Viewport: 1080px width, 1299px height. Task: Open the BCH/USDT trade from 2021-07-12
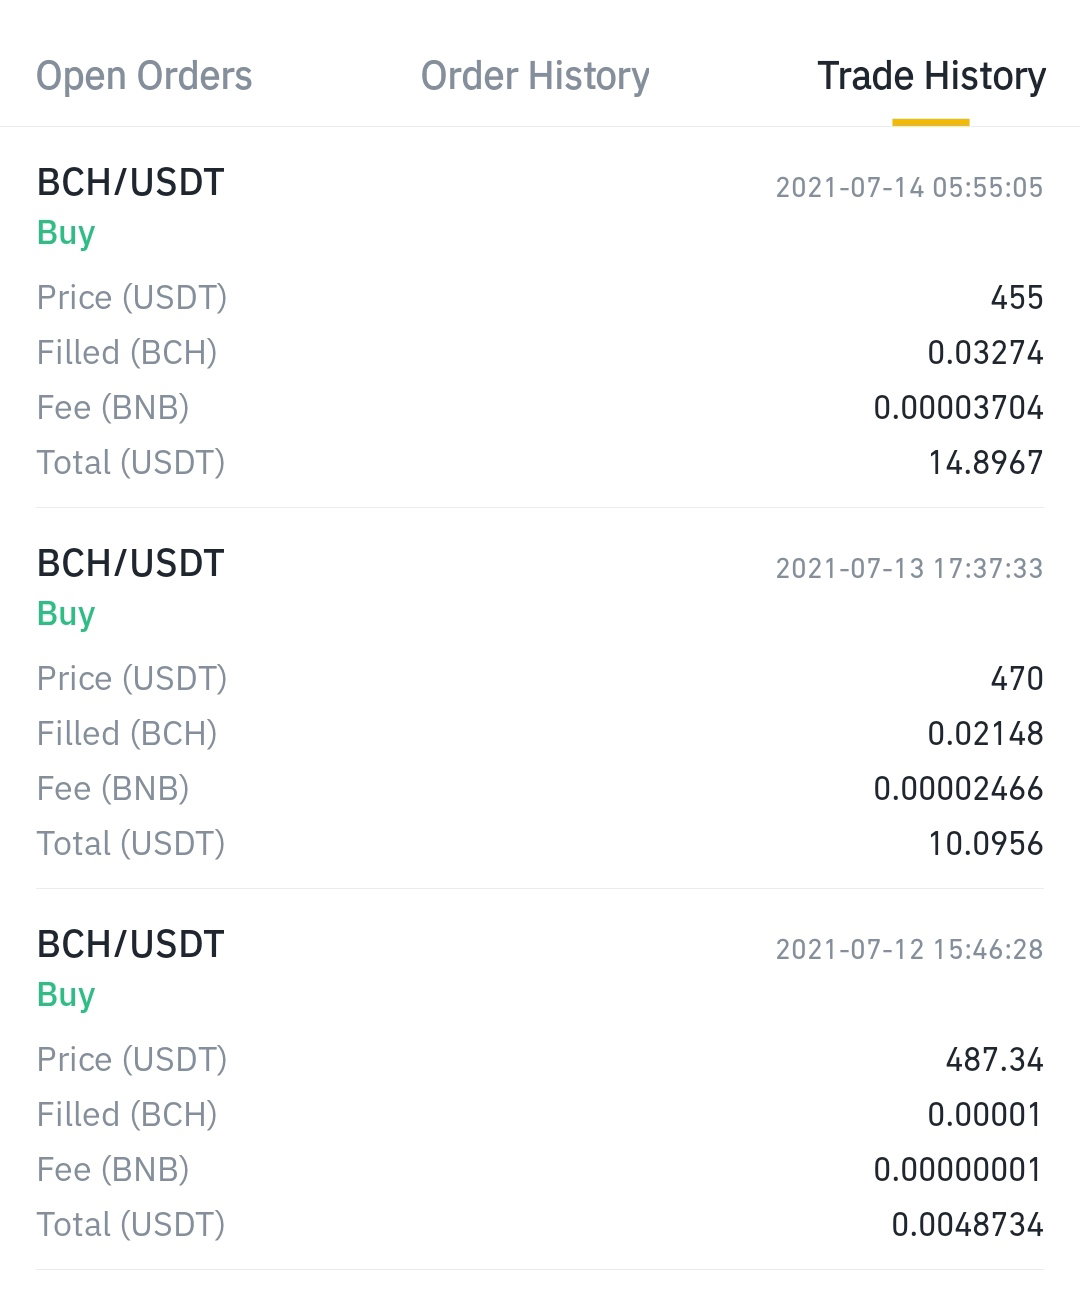[540, 1079]
